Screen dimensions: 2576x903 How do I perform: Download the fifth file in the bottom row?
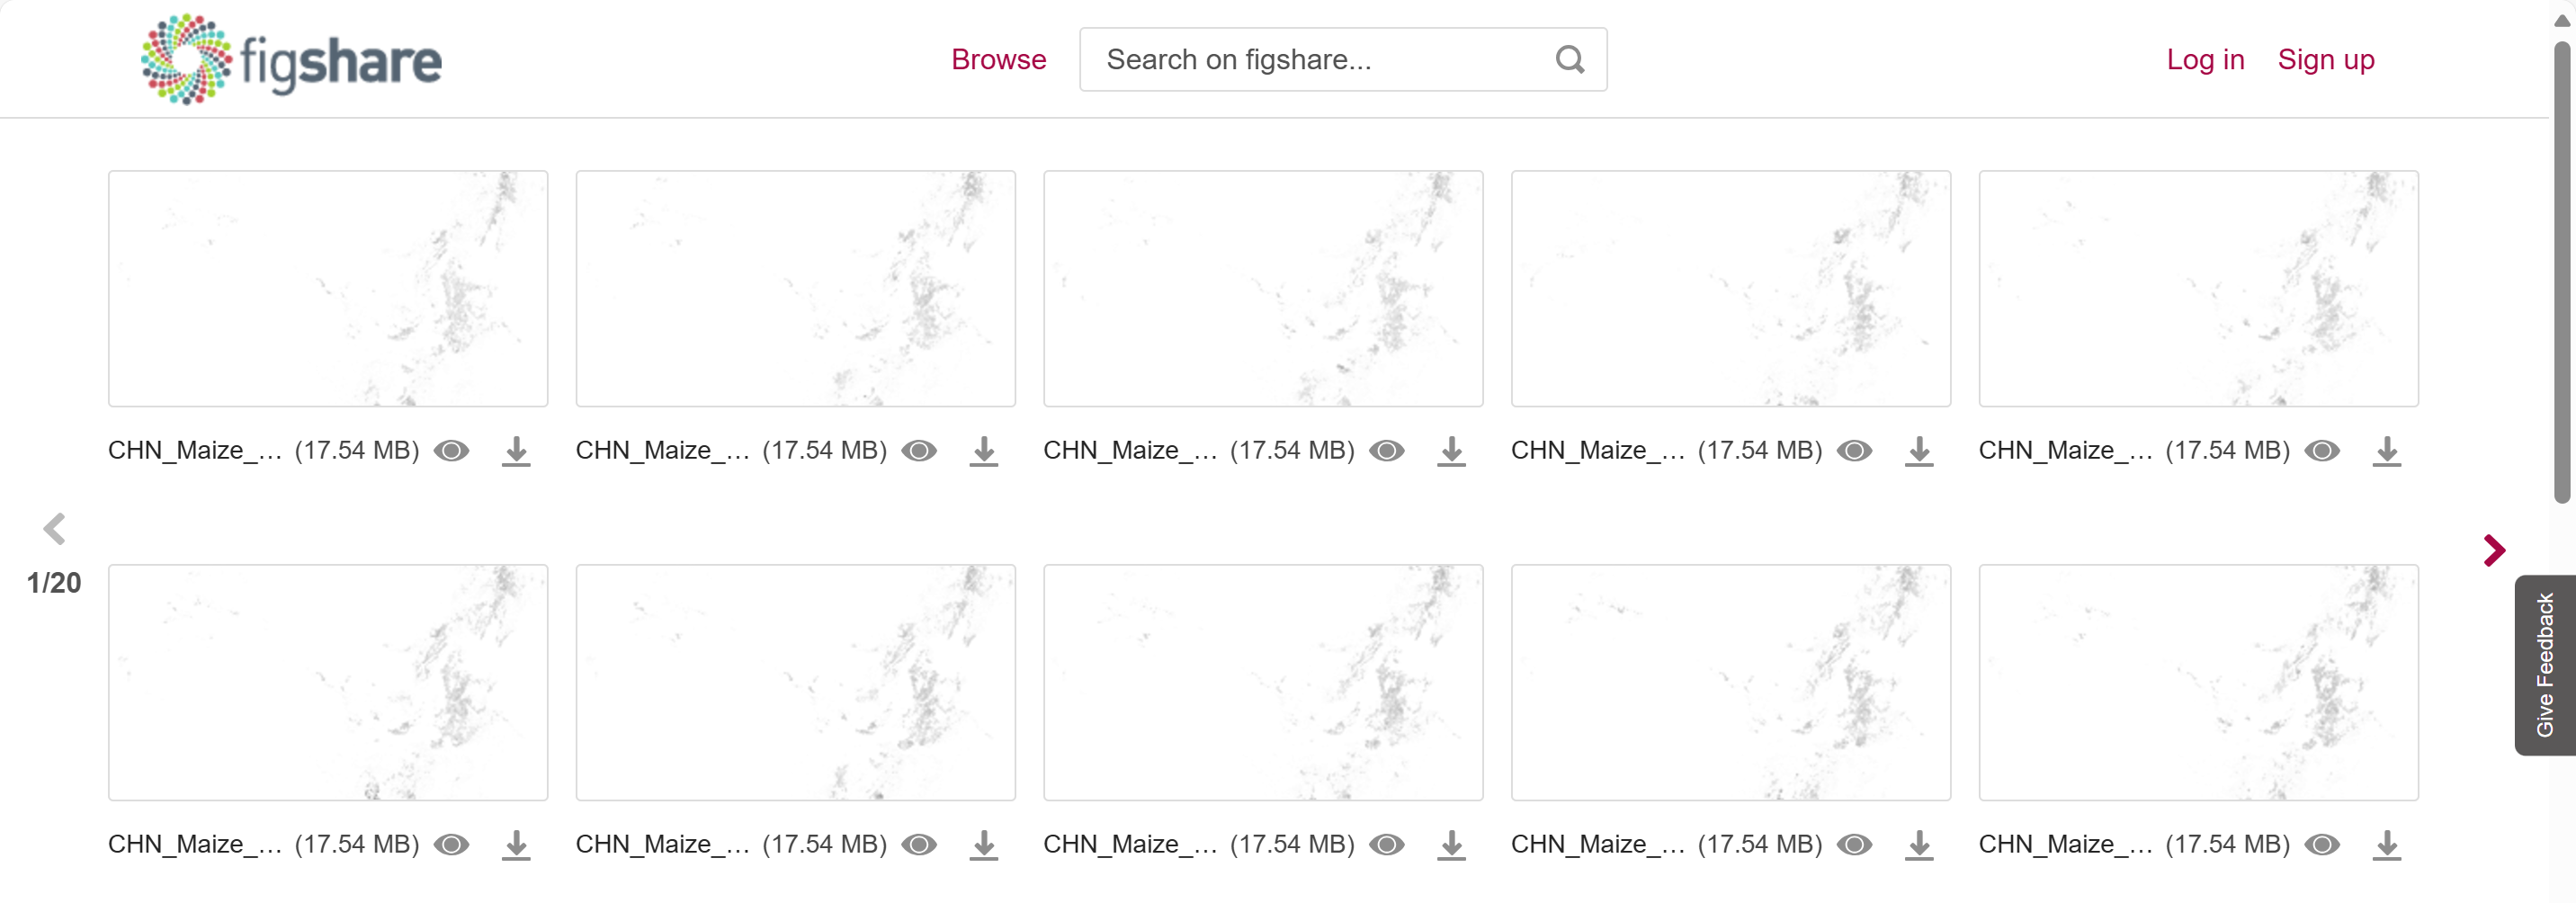pos(2387,845)
